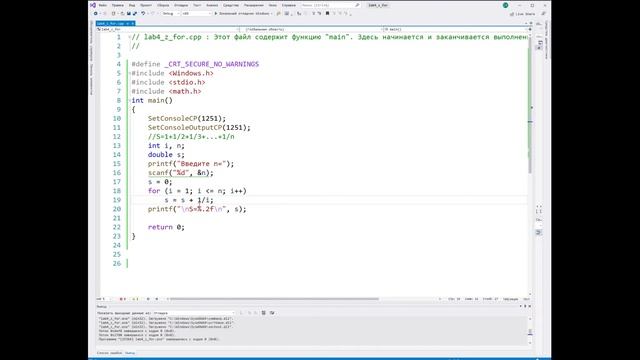Click the 'for (i = 1; i <= n; i++)' line
The image size is (640, 360).
click(197, 191)
